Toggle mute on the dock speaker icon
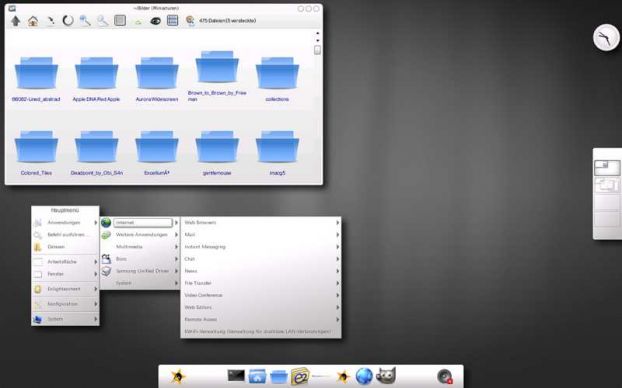 point(445,376)
